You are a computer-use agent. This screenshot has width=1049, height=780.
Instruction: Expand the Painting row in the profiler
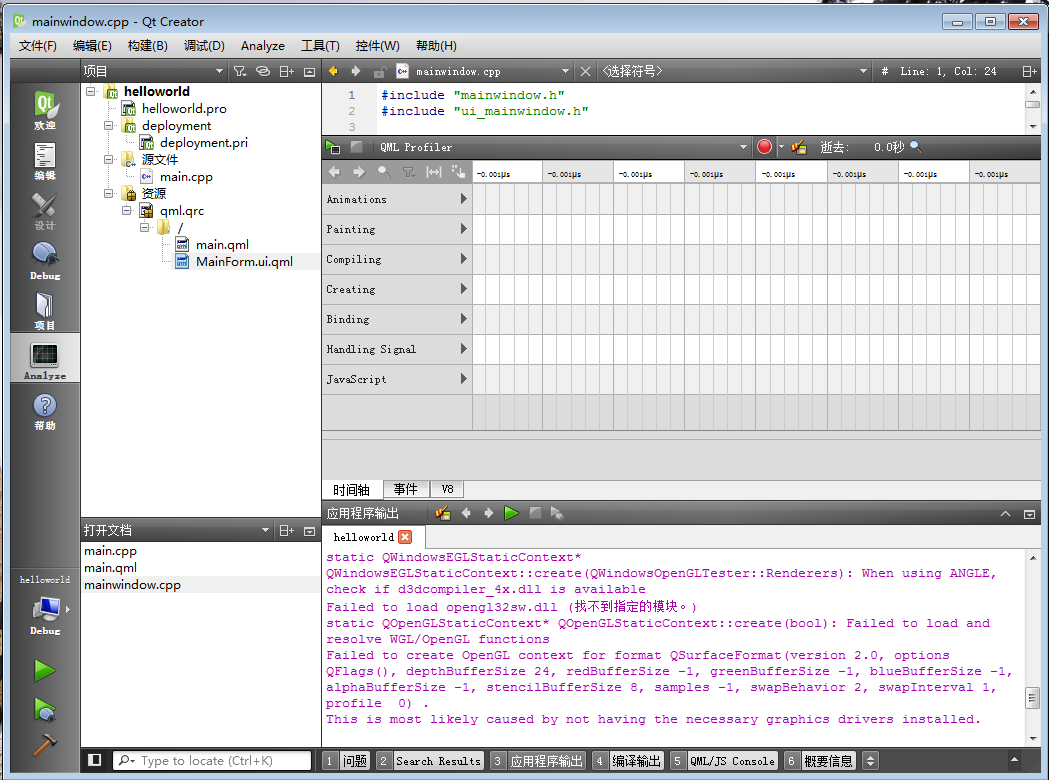click(x=463, y=228)
